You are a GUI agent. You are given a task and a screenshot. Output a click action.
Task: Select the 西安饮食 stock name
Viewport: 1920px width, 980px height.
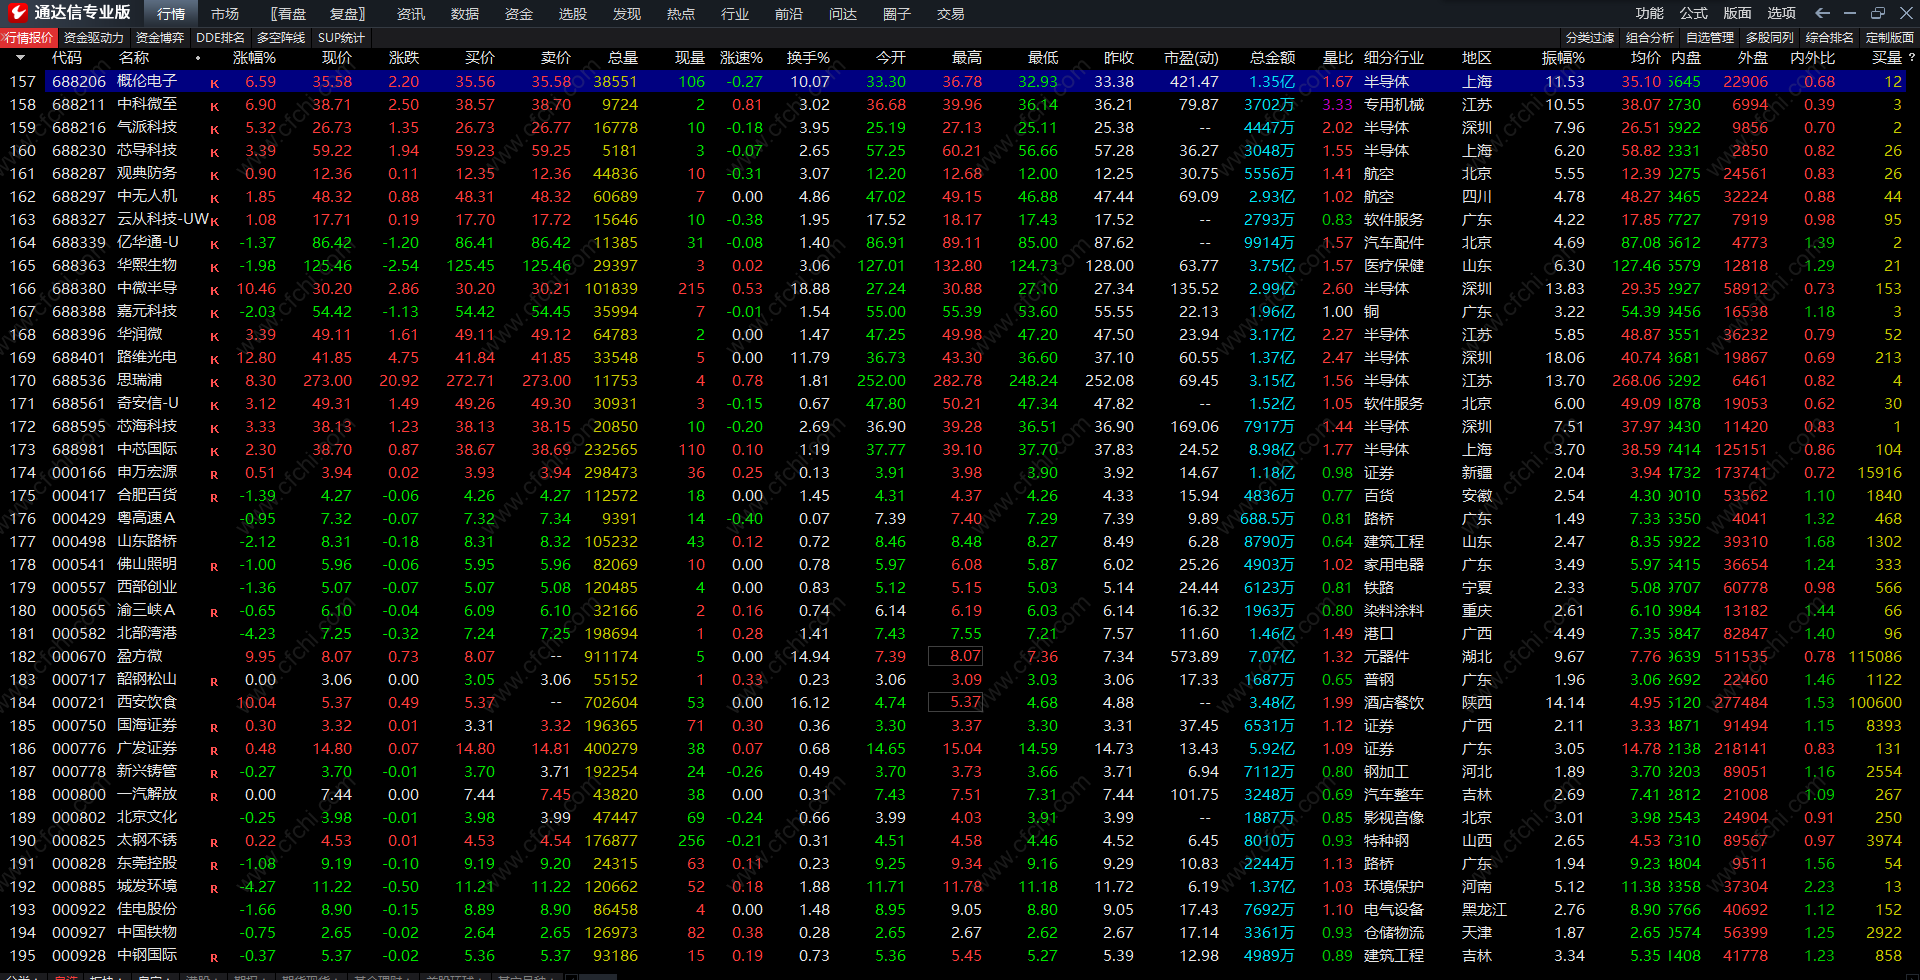[147, 703]
